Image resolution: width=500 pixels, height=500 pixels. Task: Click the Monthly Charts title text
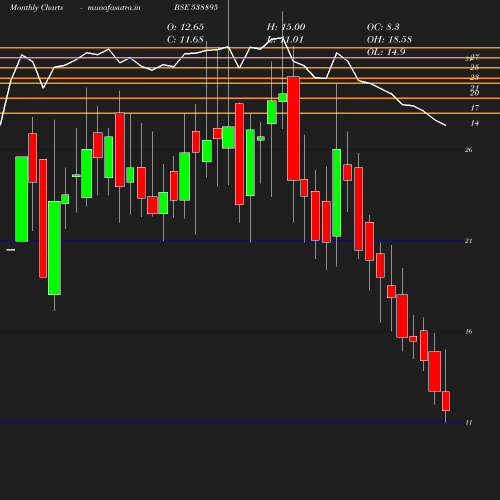[37, 8]
